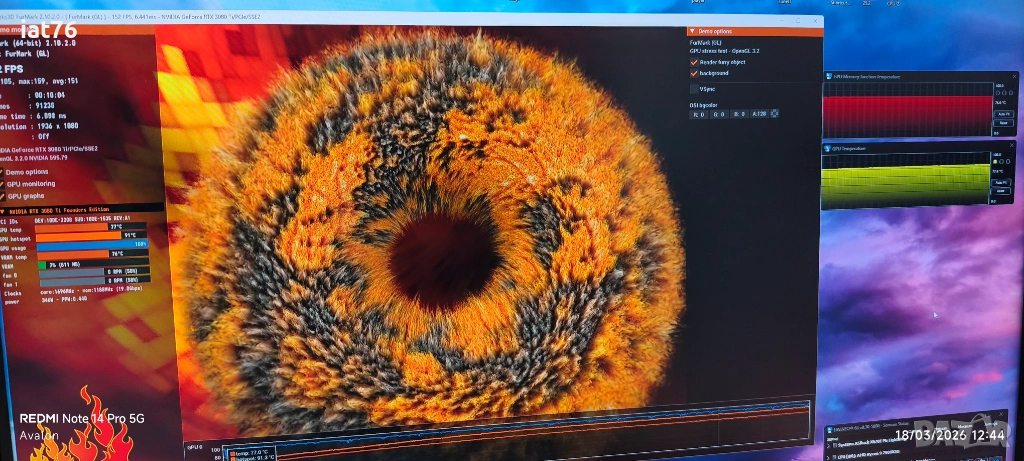Screen dimensions: 1024x461
Task: Click the GPU Memory Junction Temperature window icon
Action: pyautogui.click(x=828, y=76)
